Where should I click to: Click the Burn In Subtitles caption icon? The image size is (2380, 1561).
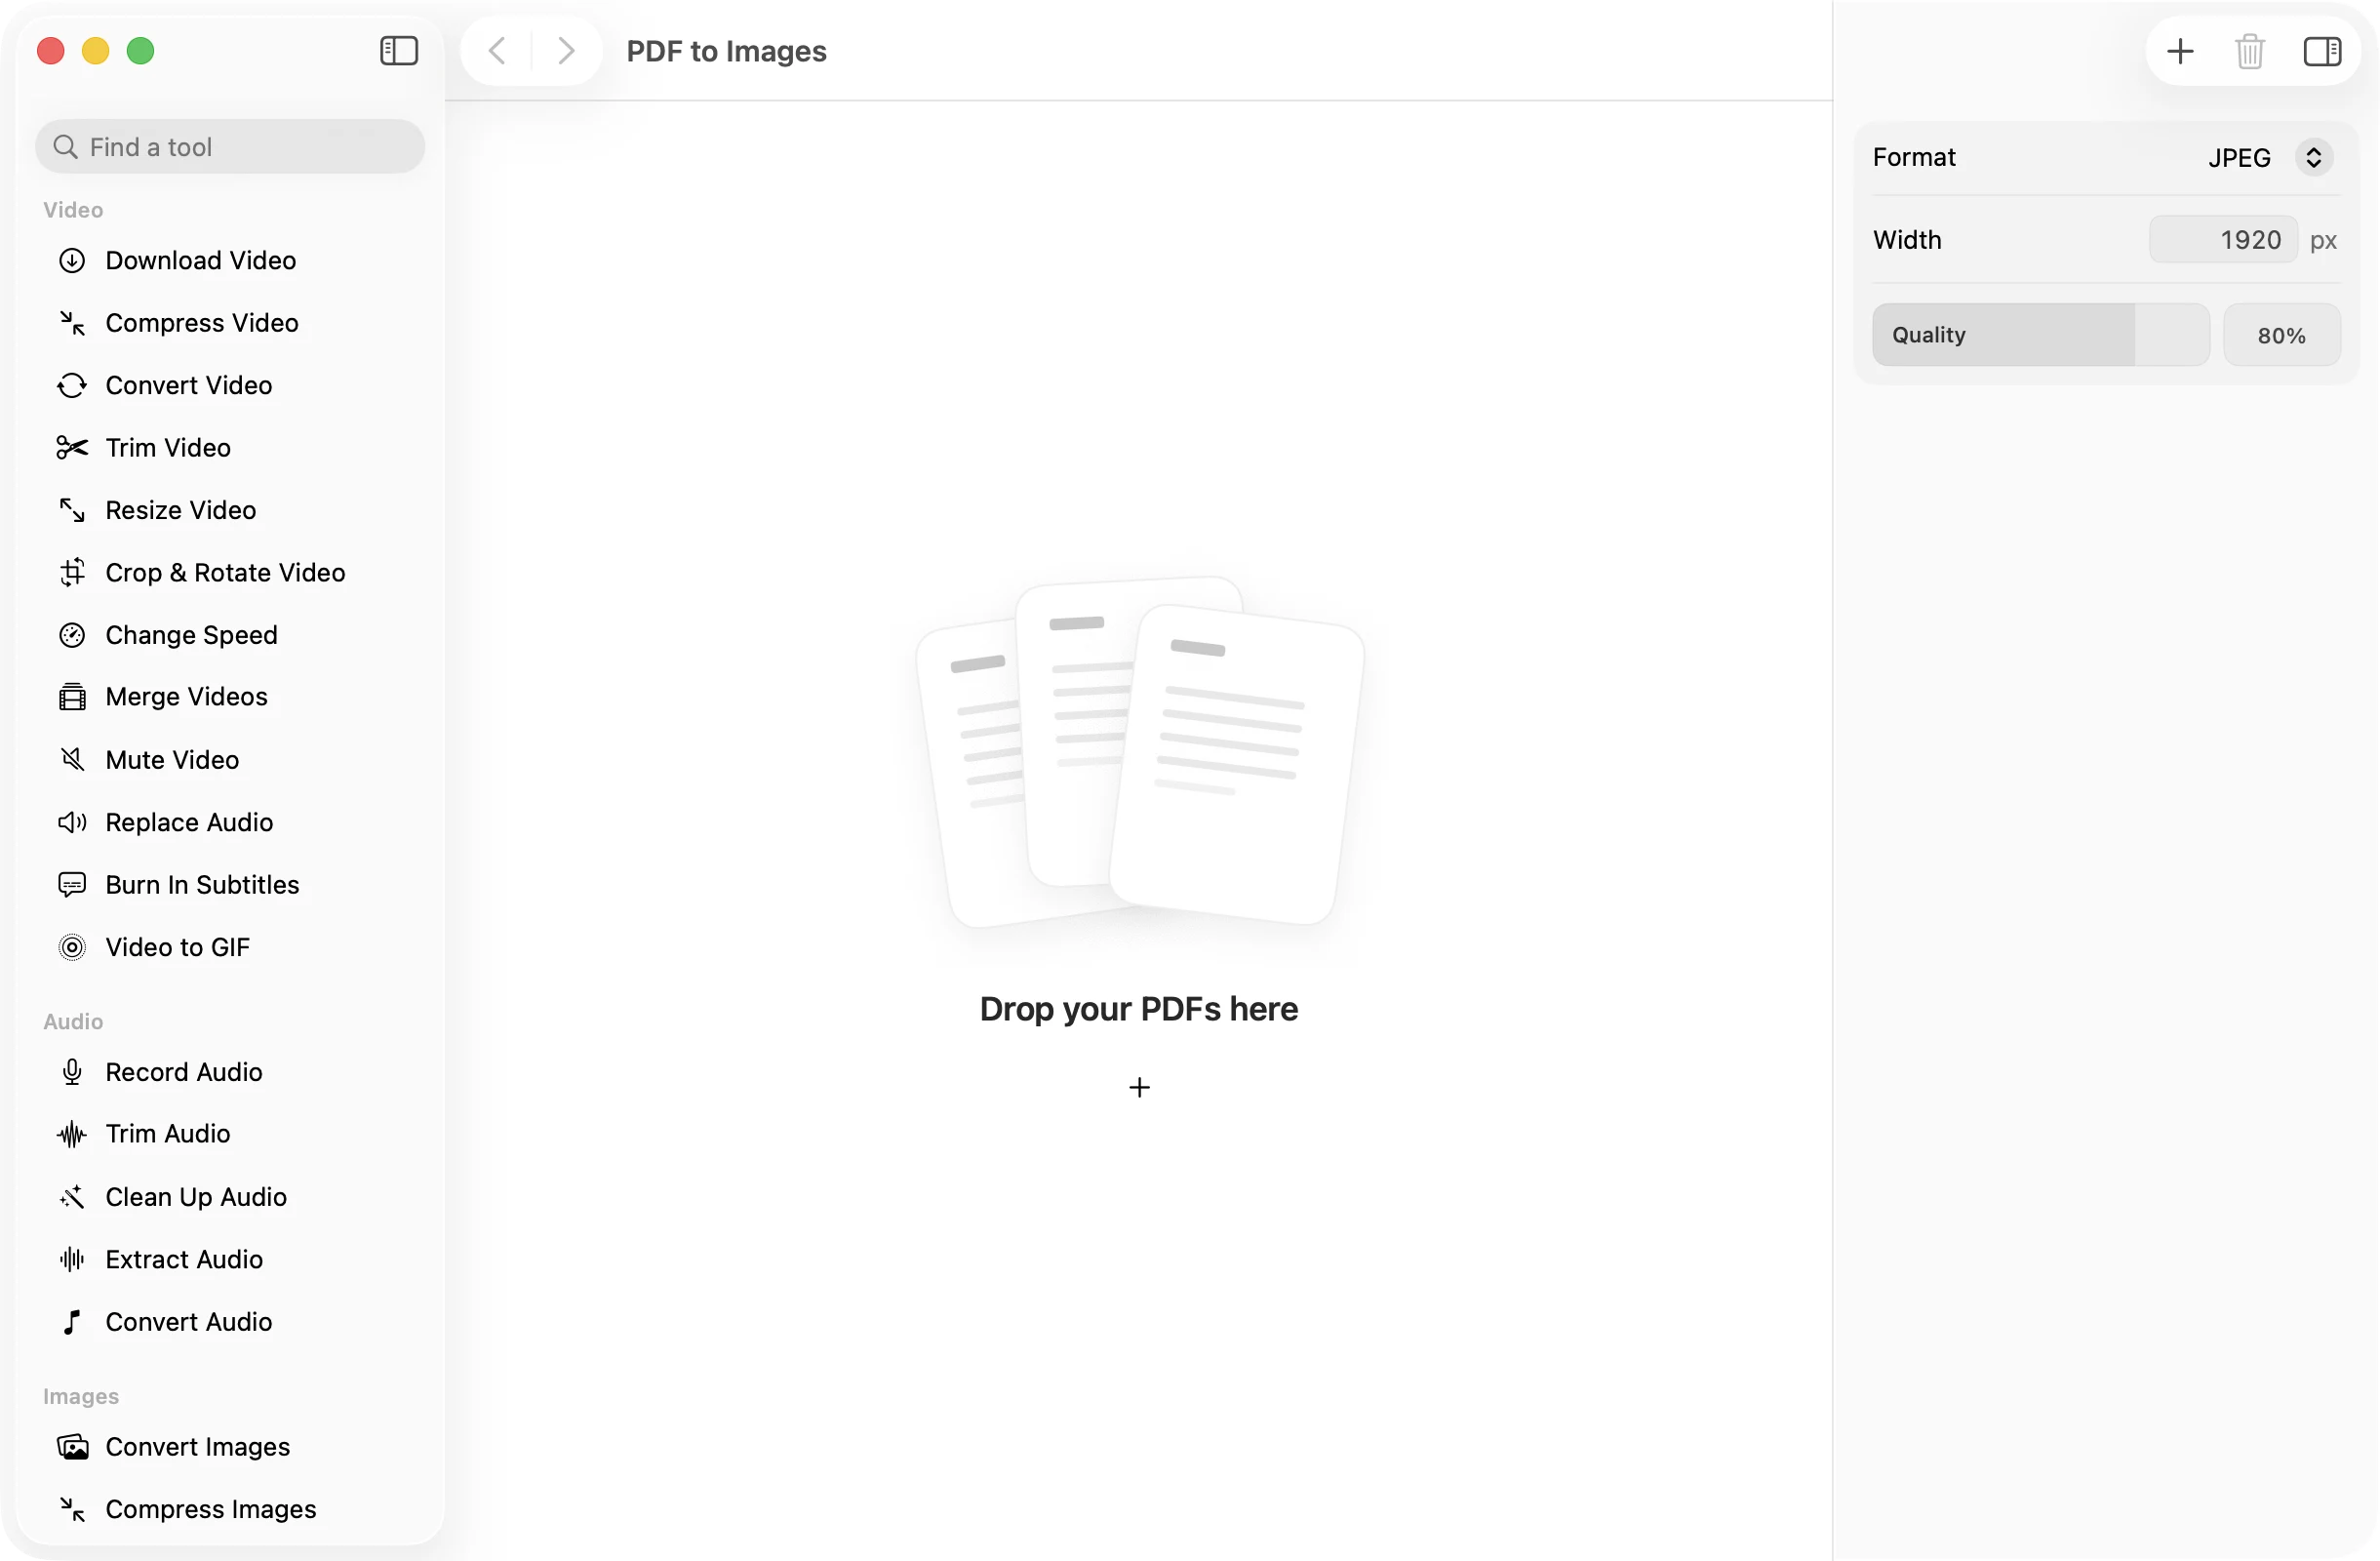tap(72, 885)
